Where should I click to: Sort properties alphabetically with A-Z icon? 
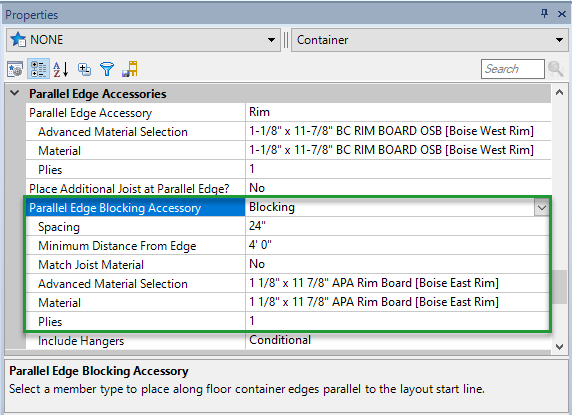pos(61,69)
